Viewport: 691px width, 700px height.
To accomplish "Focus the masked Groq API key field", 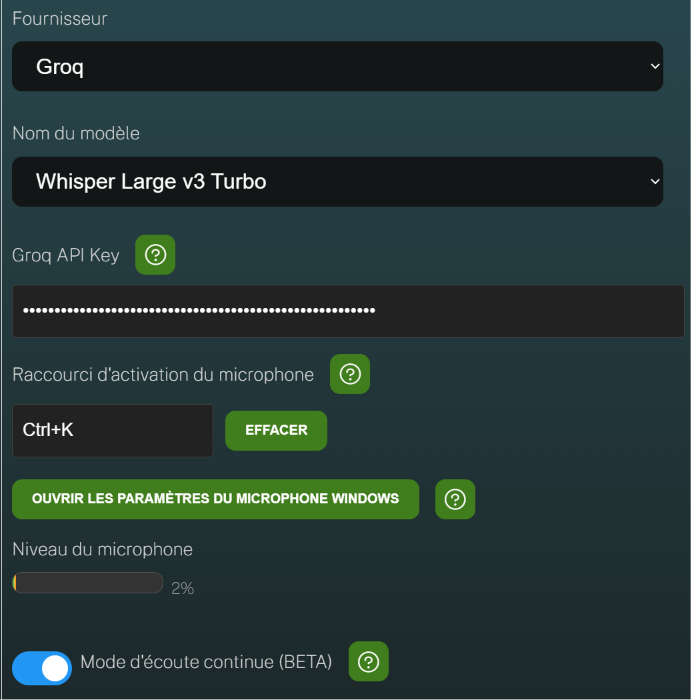I will pos(348,311).
